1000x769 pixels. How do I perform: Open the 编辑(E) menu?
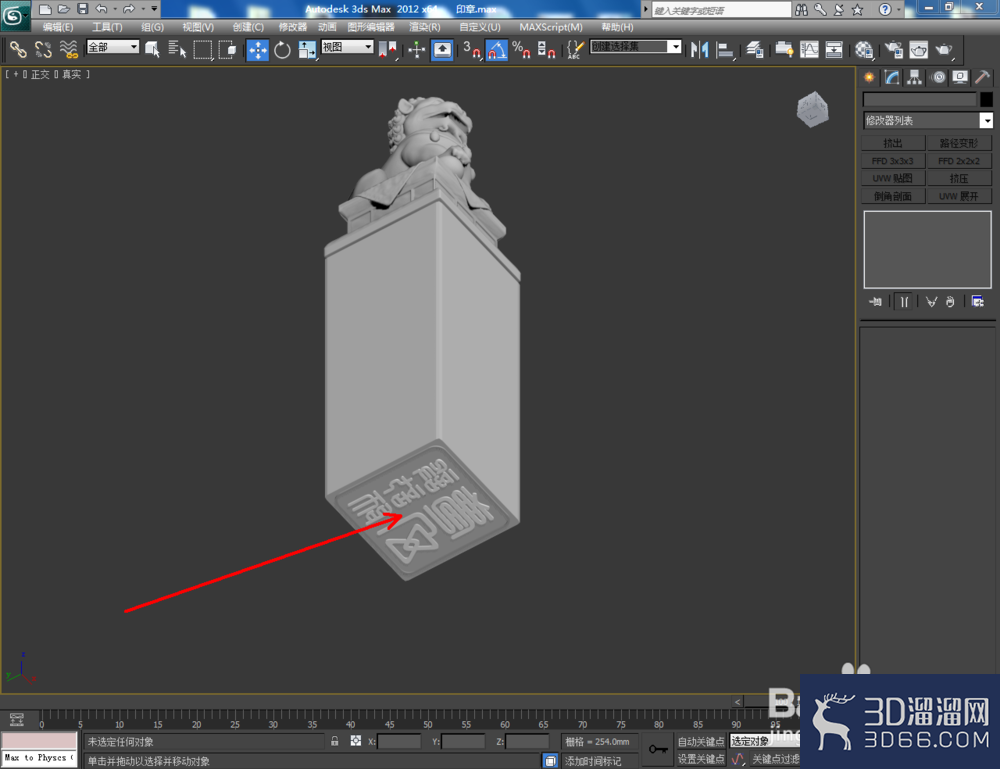coord(58,27)
